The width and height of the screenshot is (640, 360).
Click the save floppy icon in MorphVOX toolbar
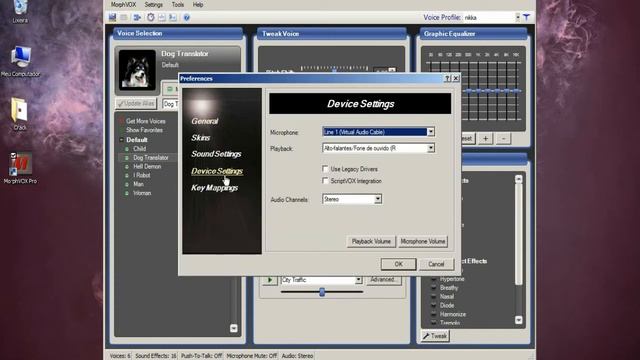click(113, 17)
